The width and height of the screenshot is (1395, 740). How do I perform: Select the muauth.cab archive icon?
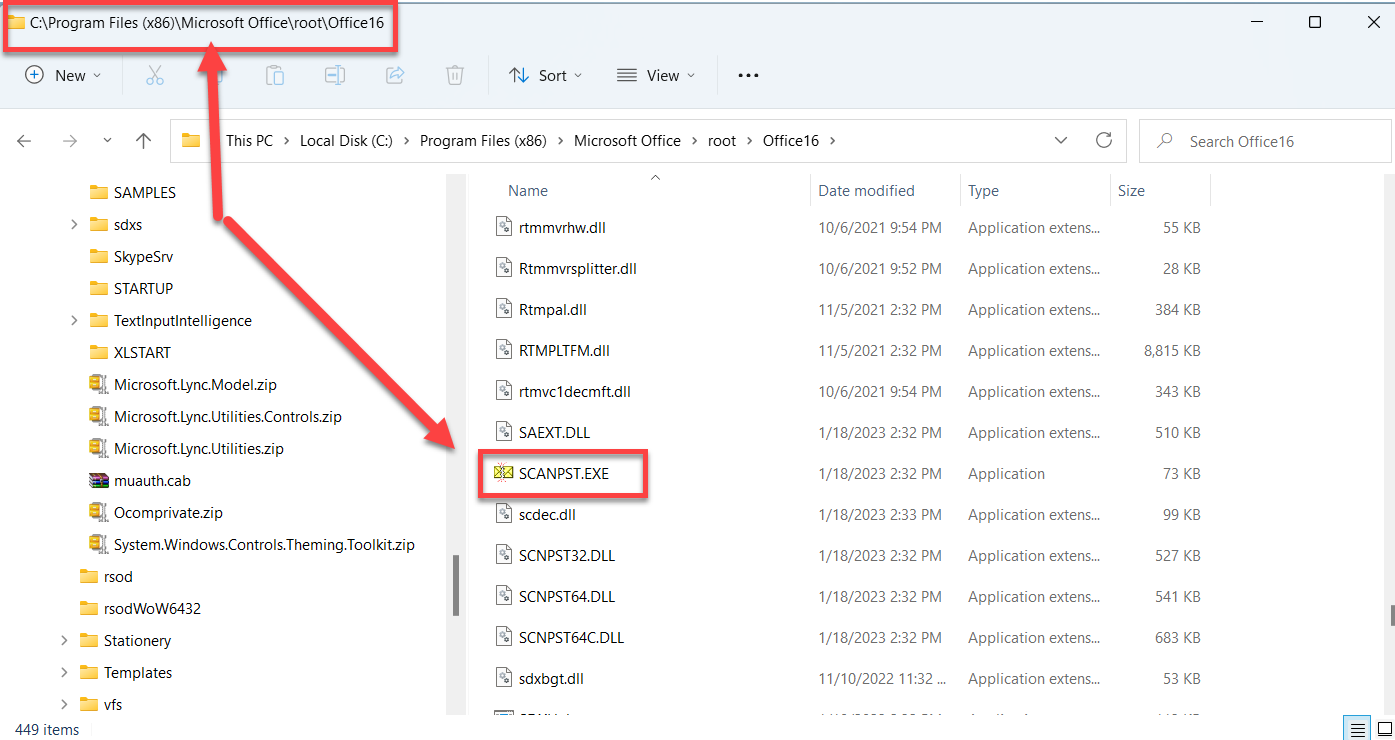pyautogui.click(x=98, y=480)
